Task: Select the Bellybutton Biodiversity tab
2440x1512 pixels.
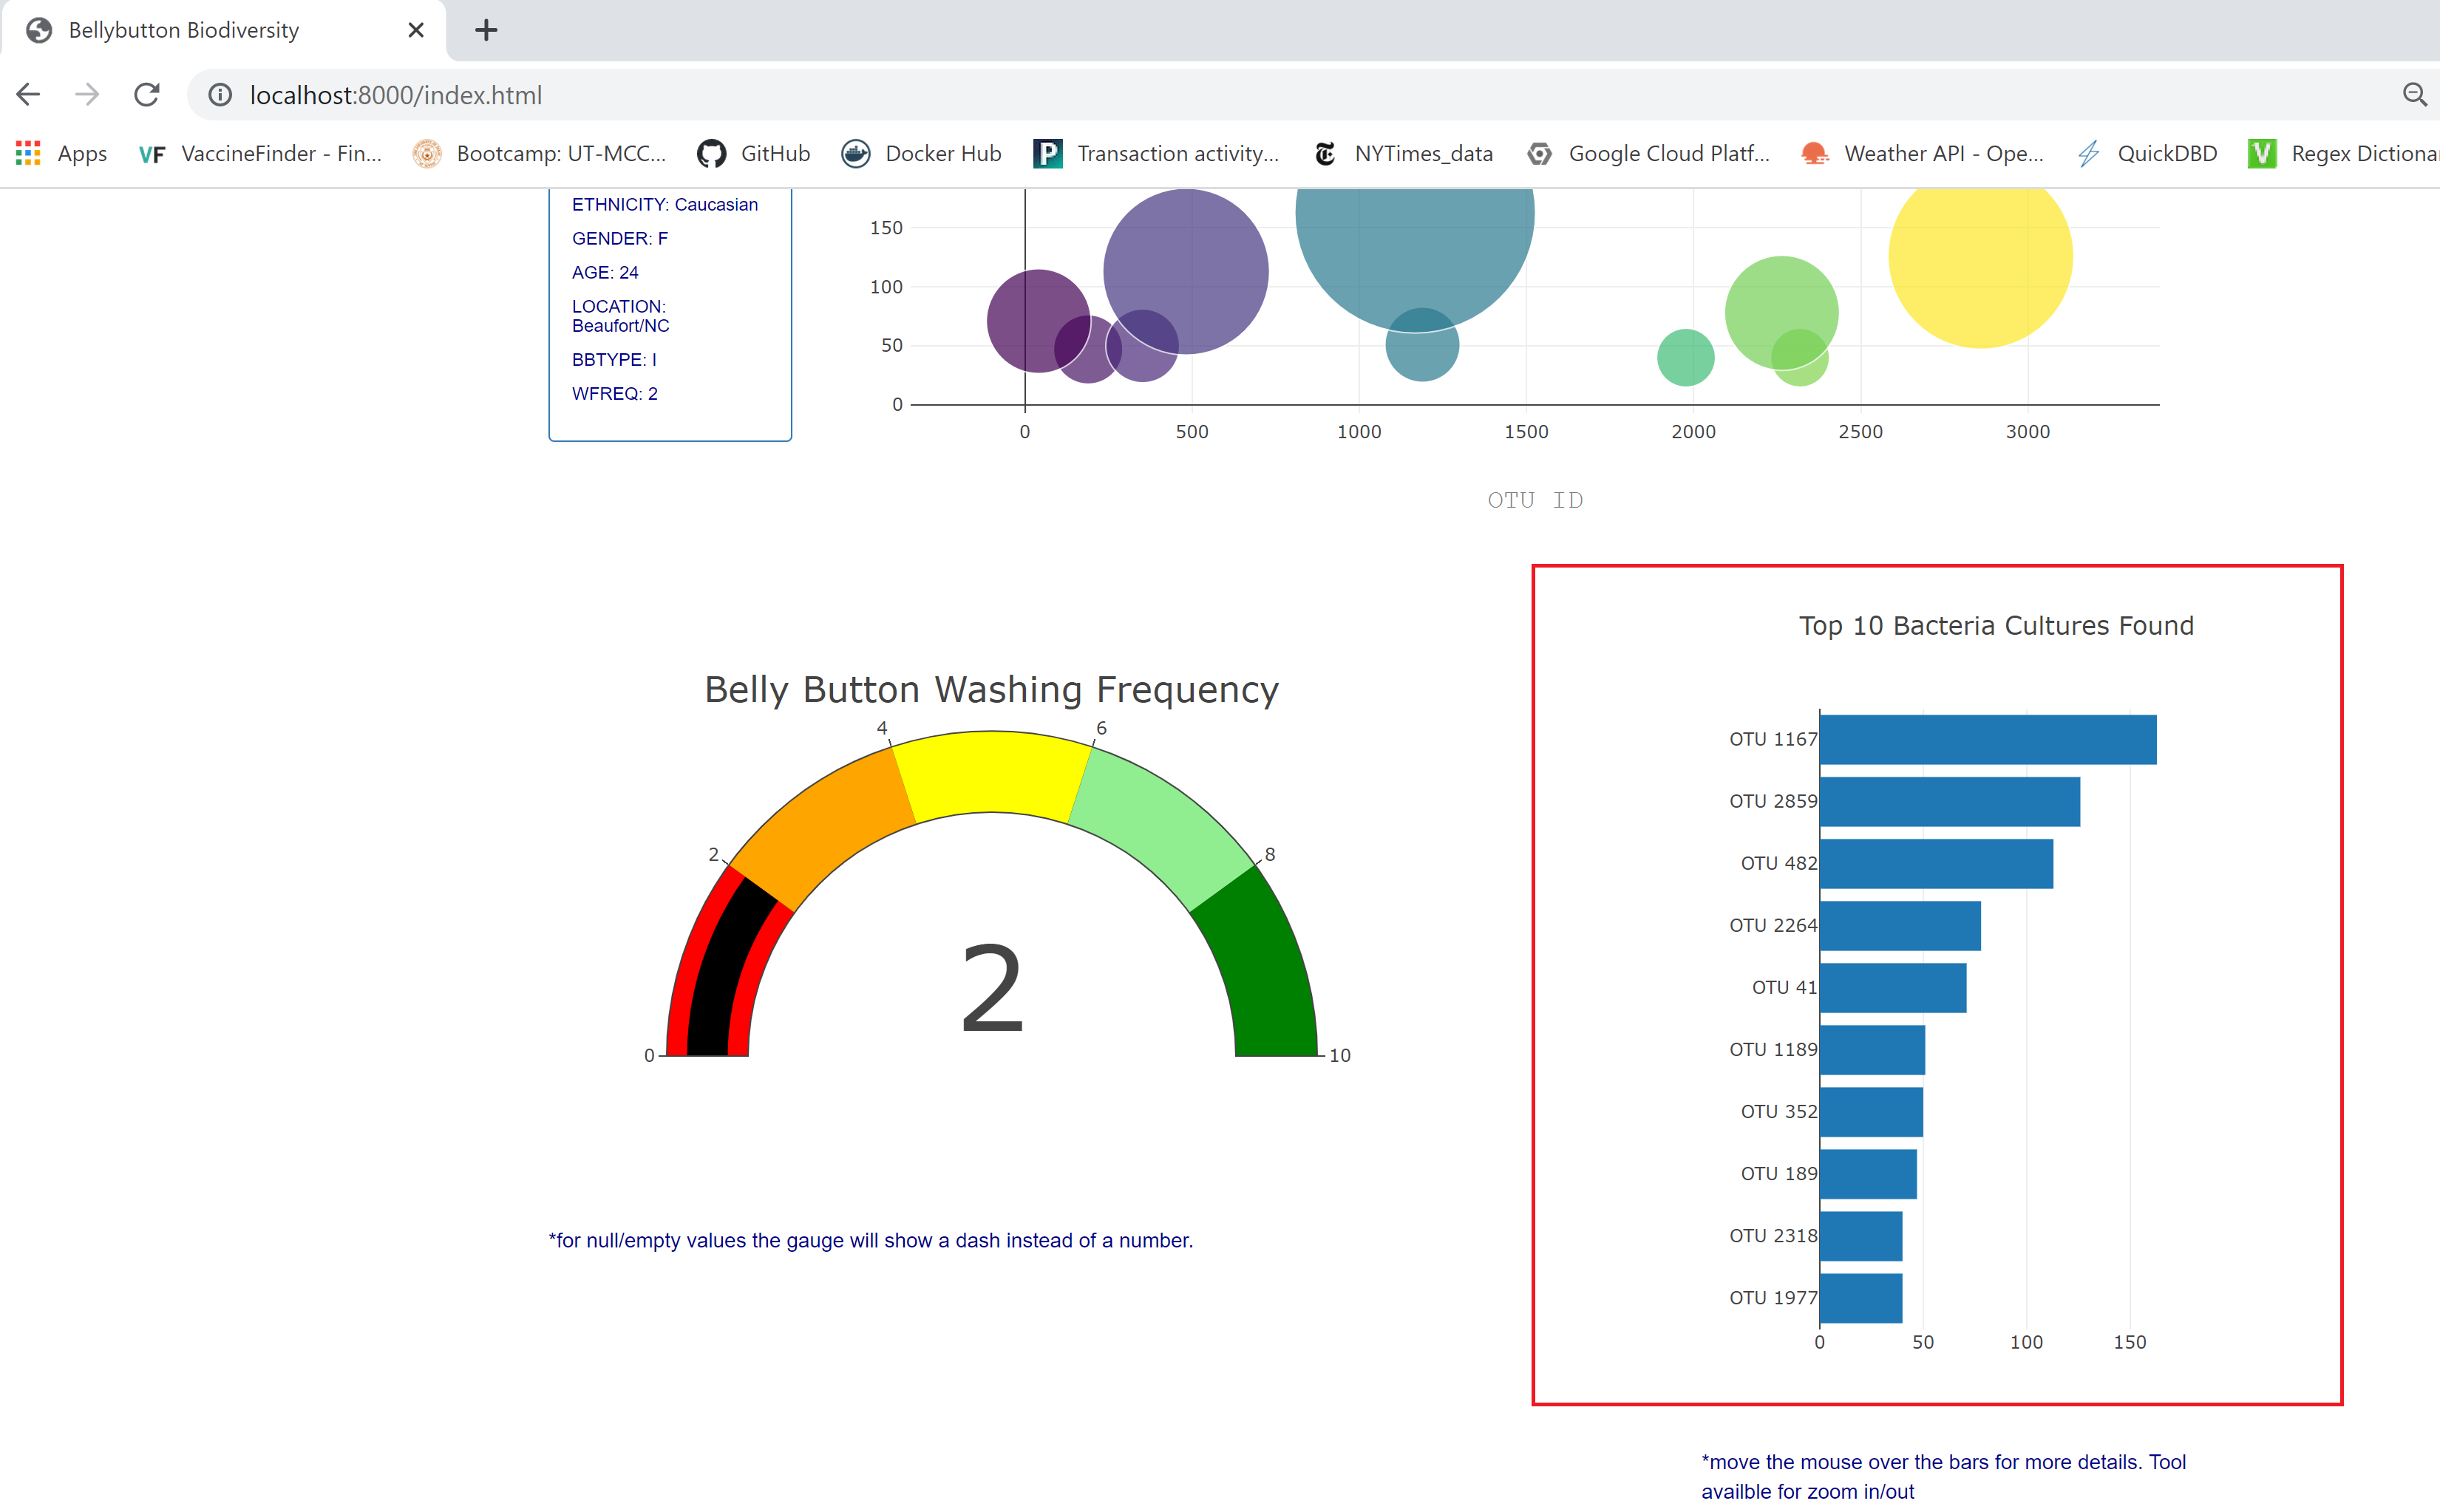Action: 184,30
